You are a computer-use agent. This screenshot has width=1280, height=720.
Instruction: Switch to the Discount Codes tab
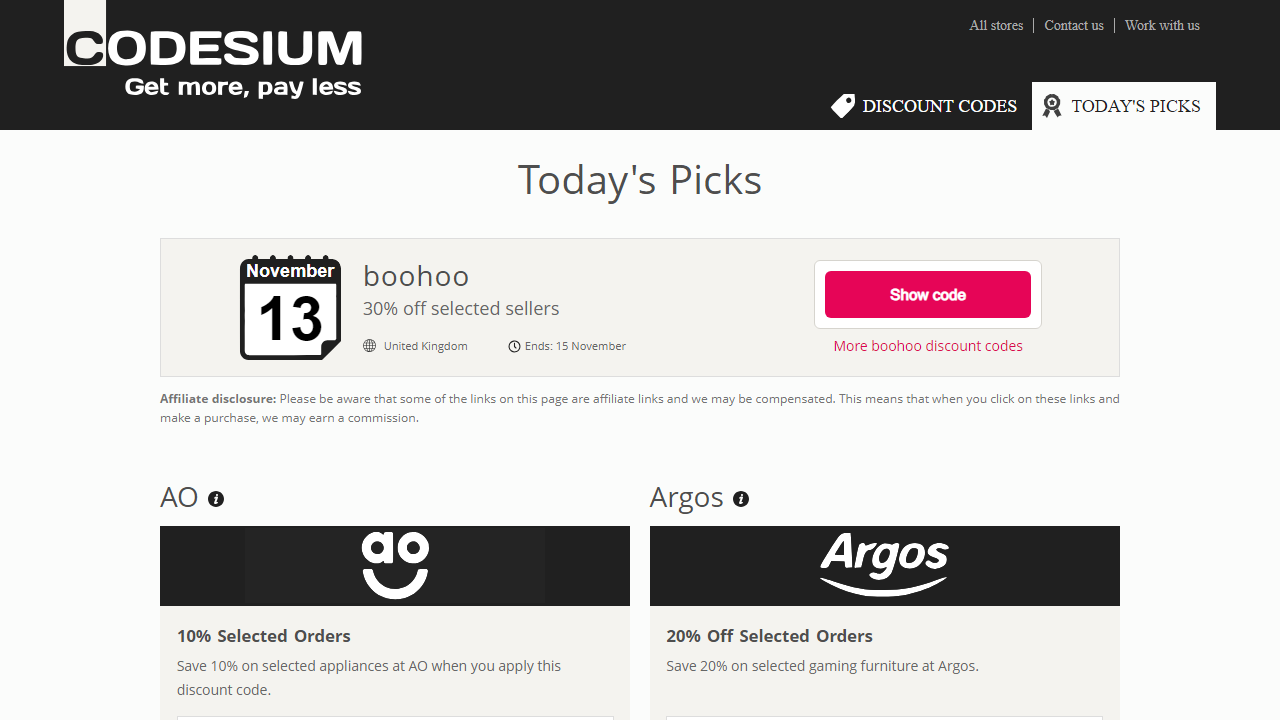(x=938, y=106)
